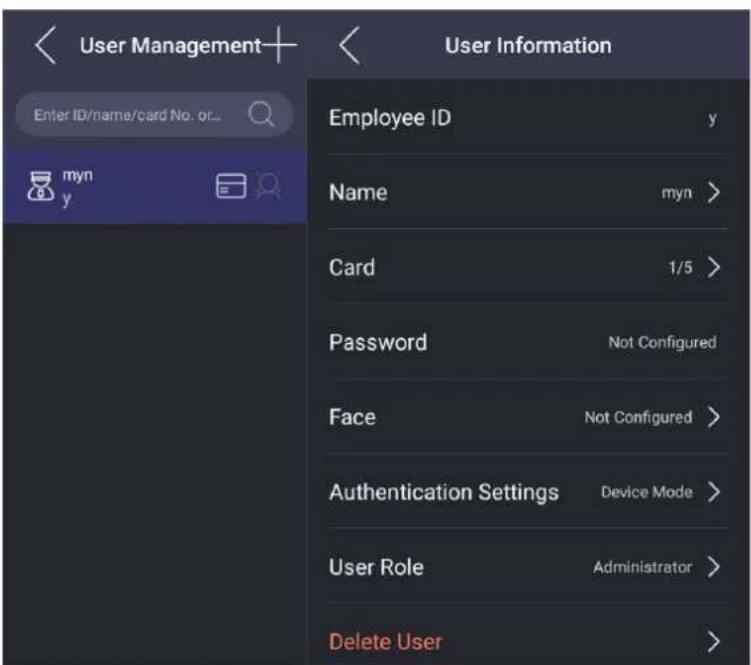751x665 pixels.
Task: Click the 'Device Mode' value
Action: tap(647, 492)
